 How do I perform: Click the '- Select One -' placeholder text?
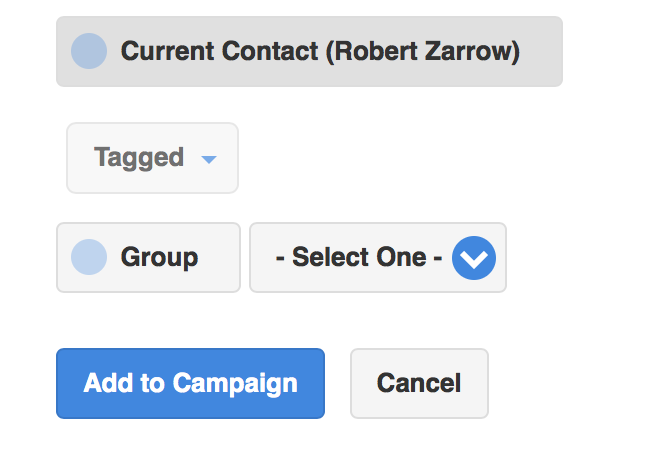point(359,256)
